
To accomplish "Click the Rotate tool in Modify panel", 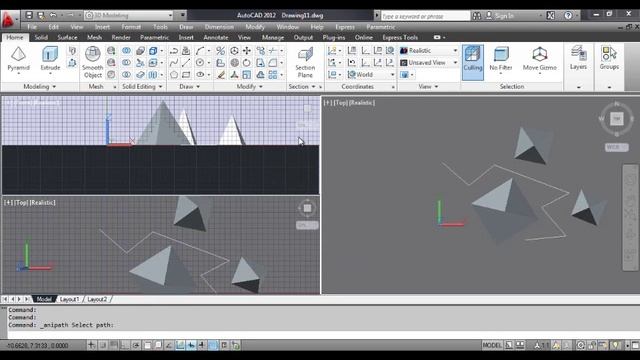I will pos(247,63).
